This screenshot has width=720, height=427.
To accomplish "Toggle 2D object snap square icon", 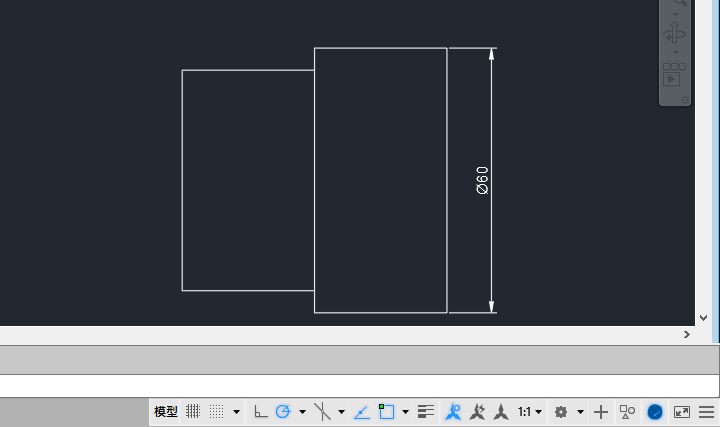I will (x=386, y=412).
